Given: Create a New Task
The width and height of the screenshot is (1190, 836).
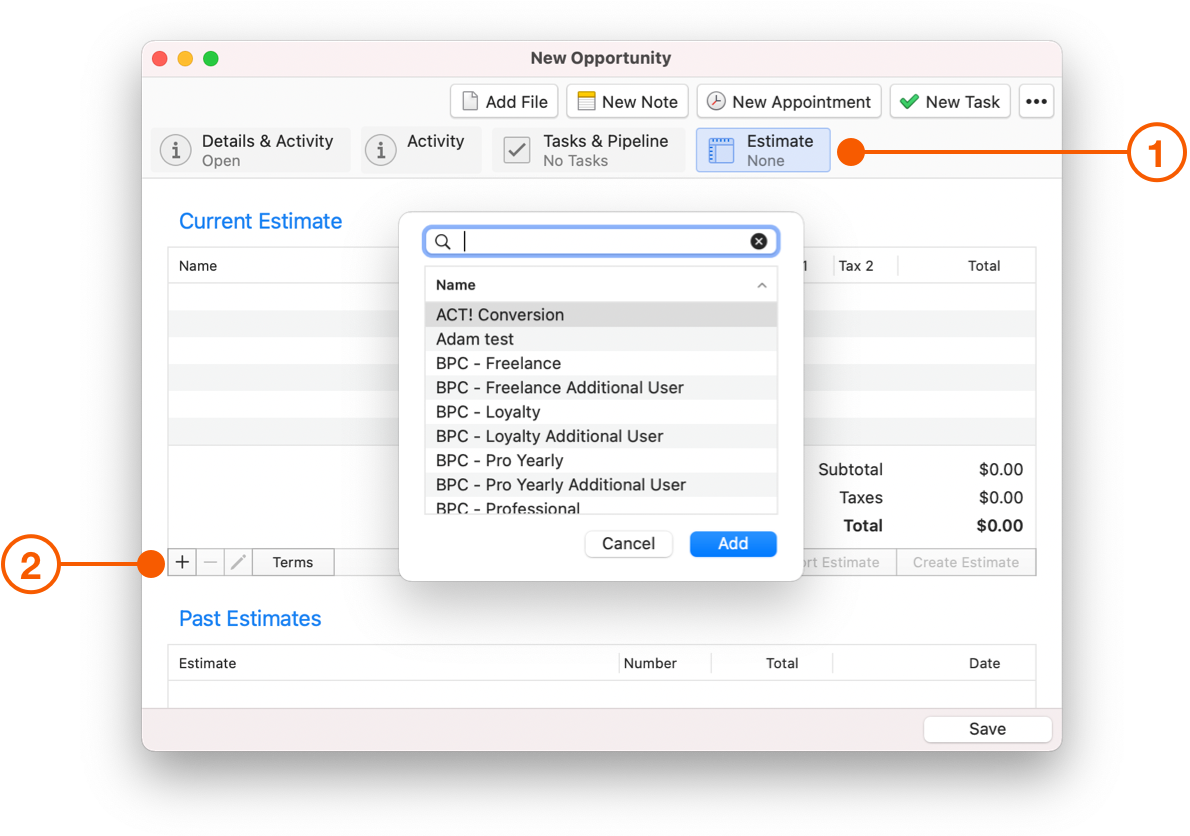Looking at the screenshot, I should pos(950,102).
